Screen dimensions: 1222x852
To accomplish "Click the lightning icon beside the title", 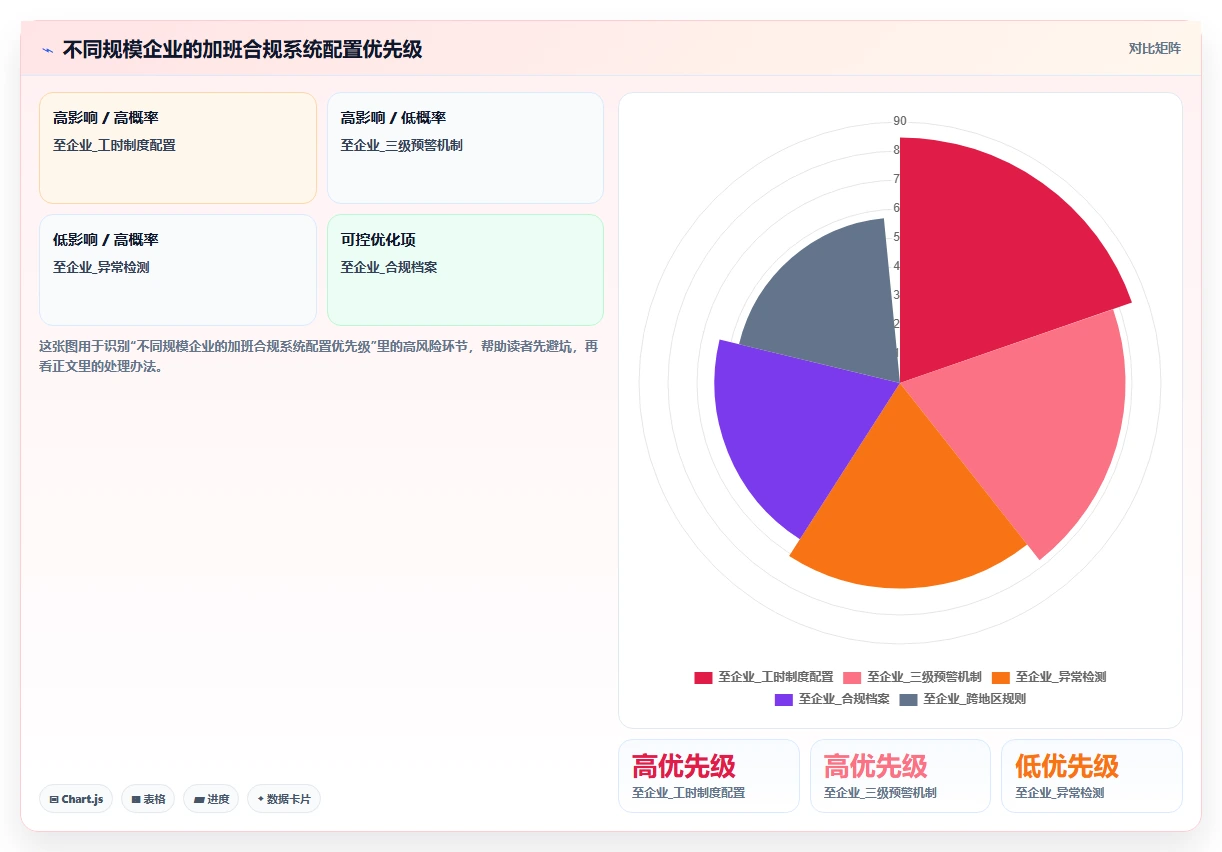I will 47,49.
